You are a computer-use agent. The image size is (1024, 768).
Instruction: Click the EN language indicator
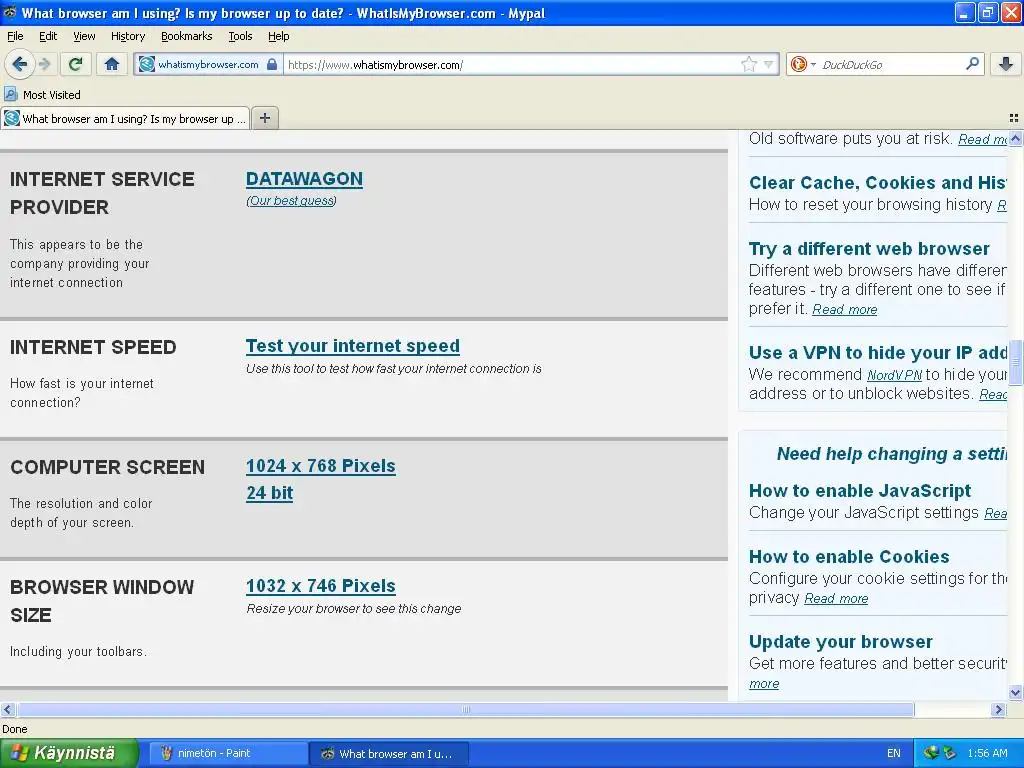click(893, 753)
